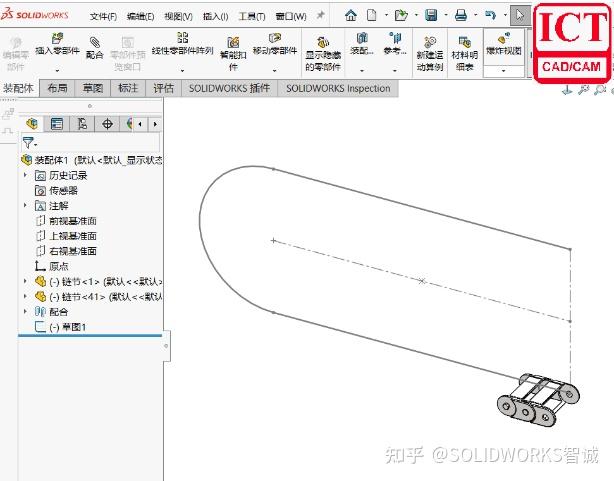Open the 编辑(E) menu

pos(141,16)
